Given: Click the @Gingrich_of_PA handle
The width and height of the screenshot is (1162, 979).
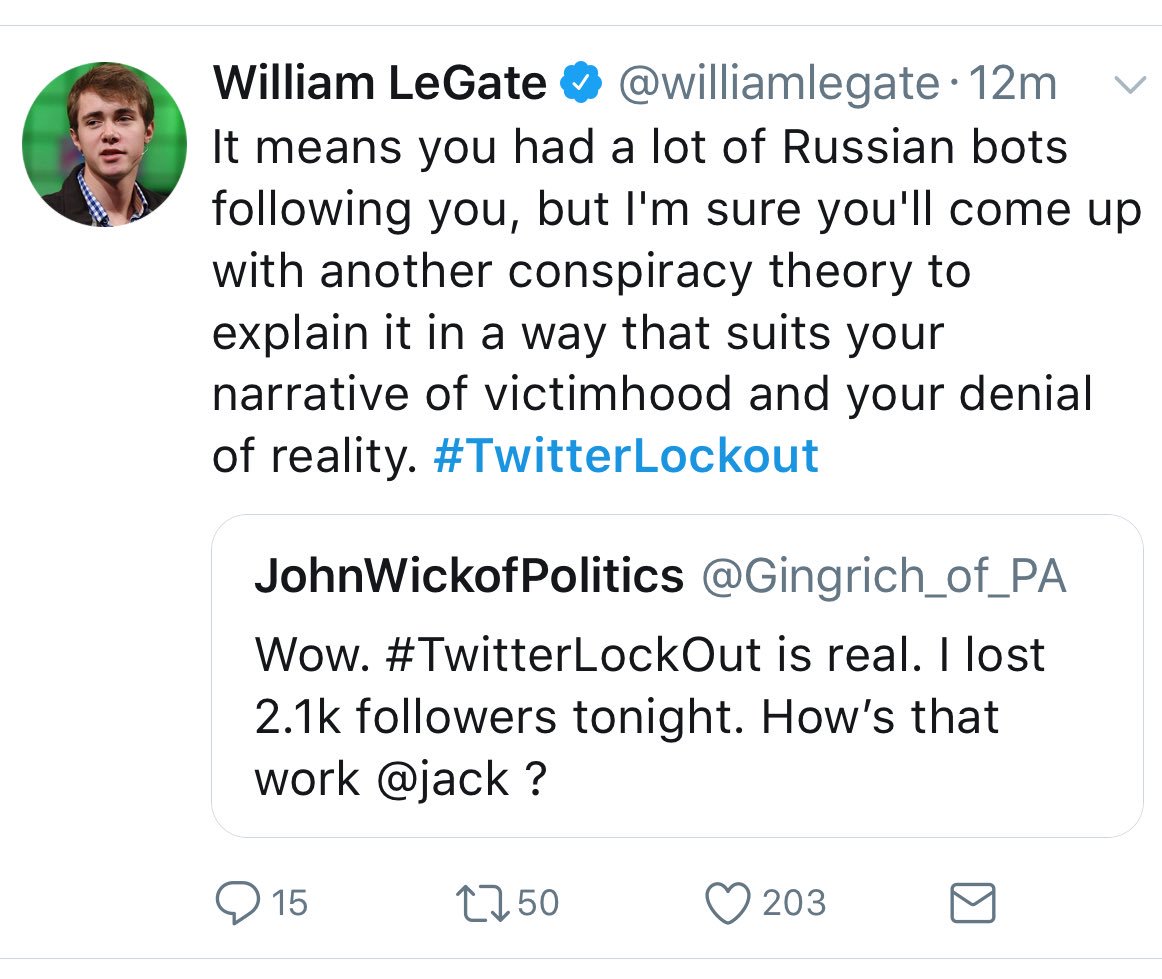Looking at the screenshot, I should pos(883,577).
